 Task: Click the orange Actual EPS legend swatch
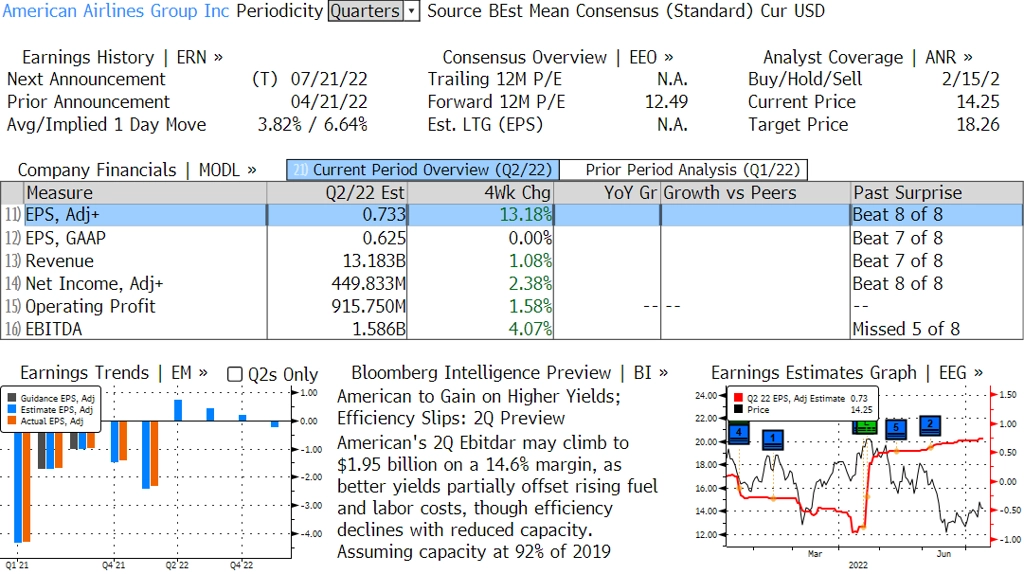coord(12,421)
